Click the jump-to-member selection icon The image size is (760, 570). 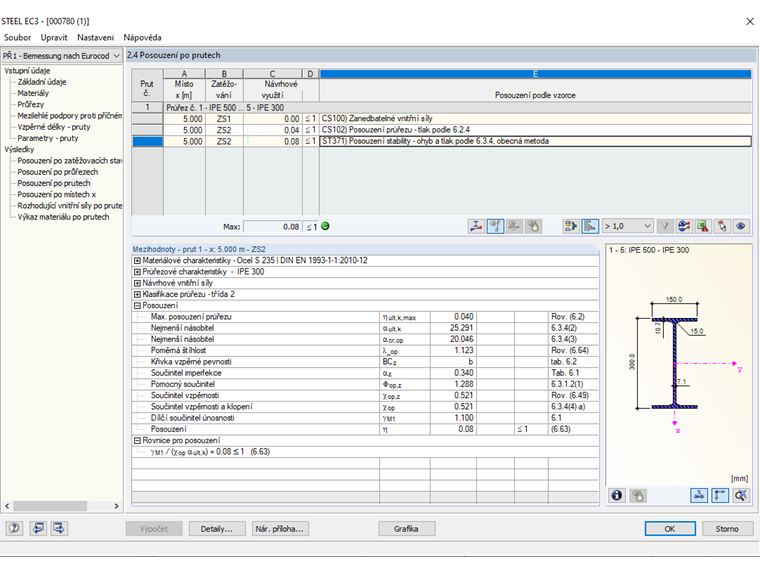(571, 226)
